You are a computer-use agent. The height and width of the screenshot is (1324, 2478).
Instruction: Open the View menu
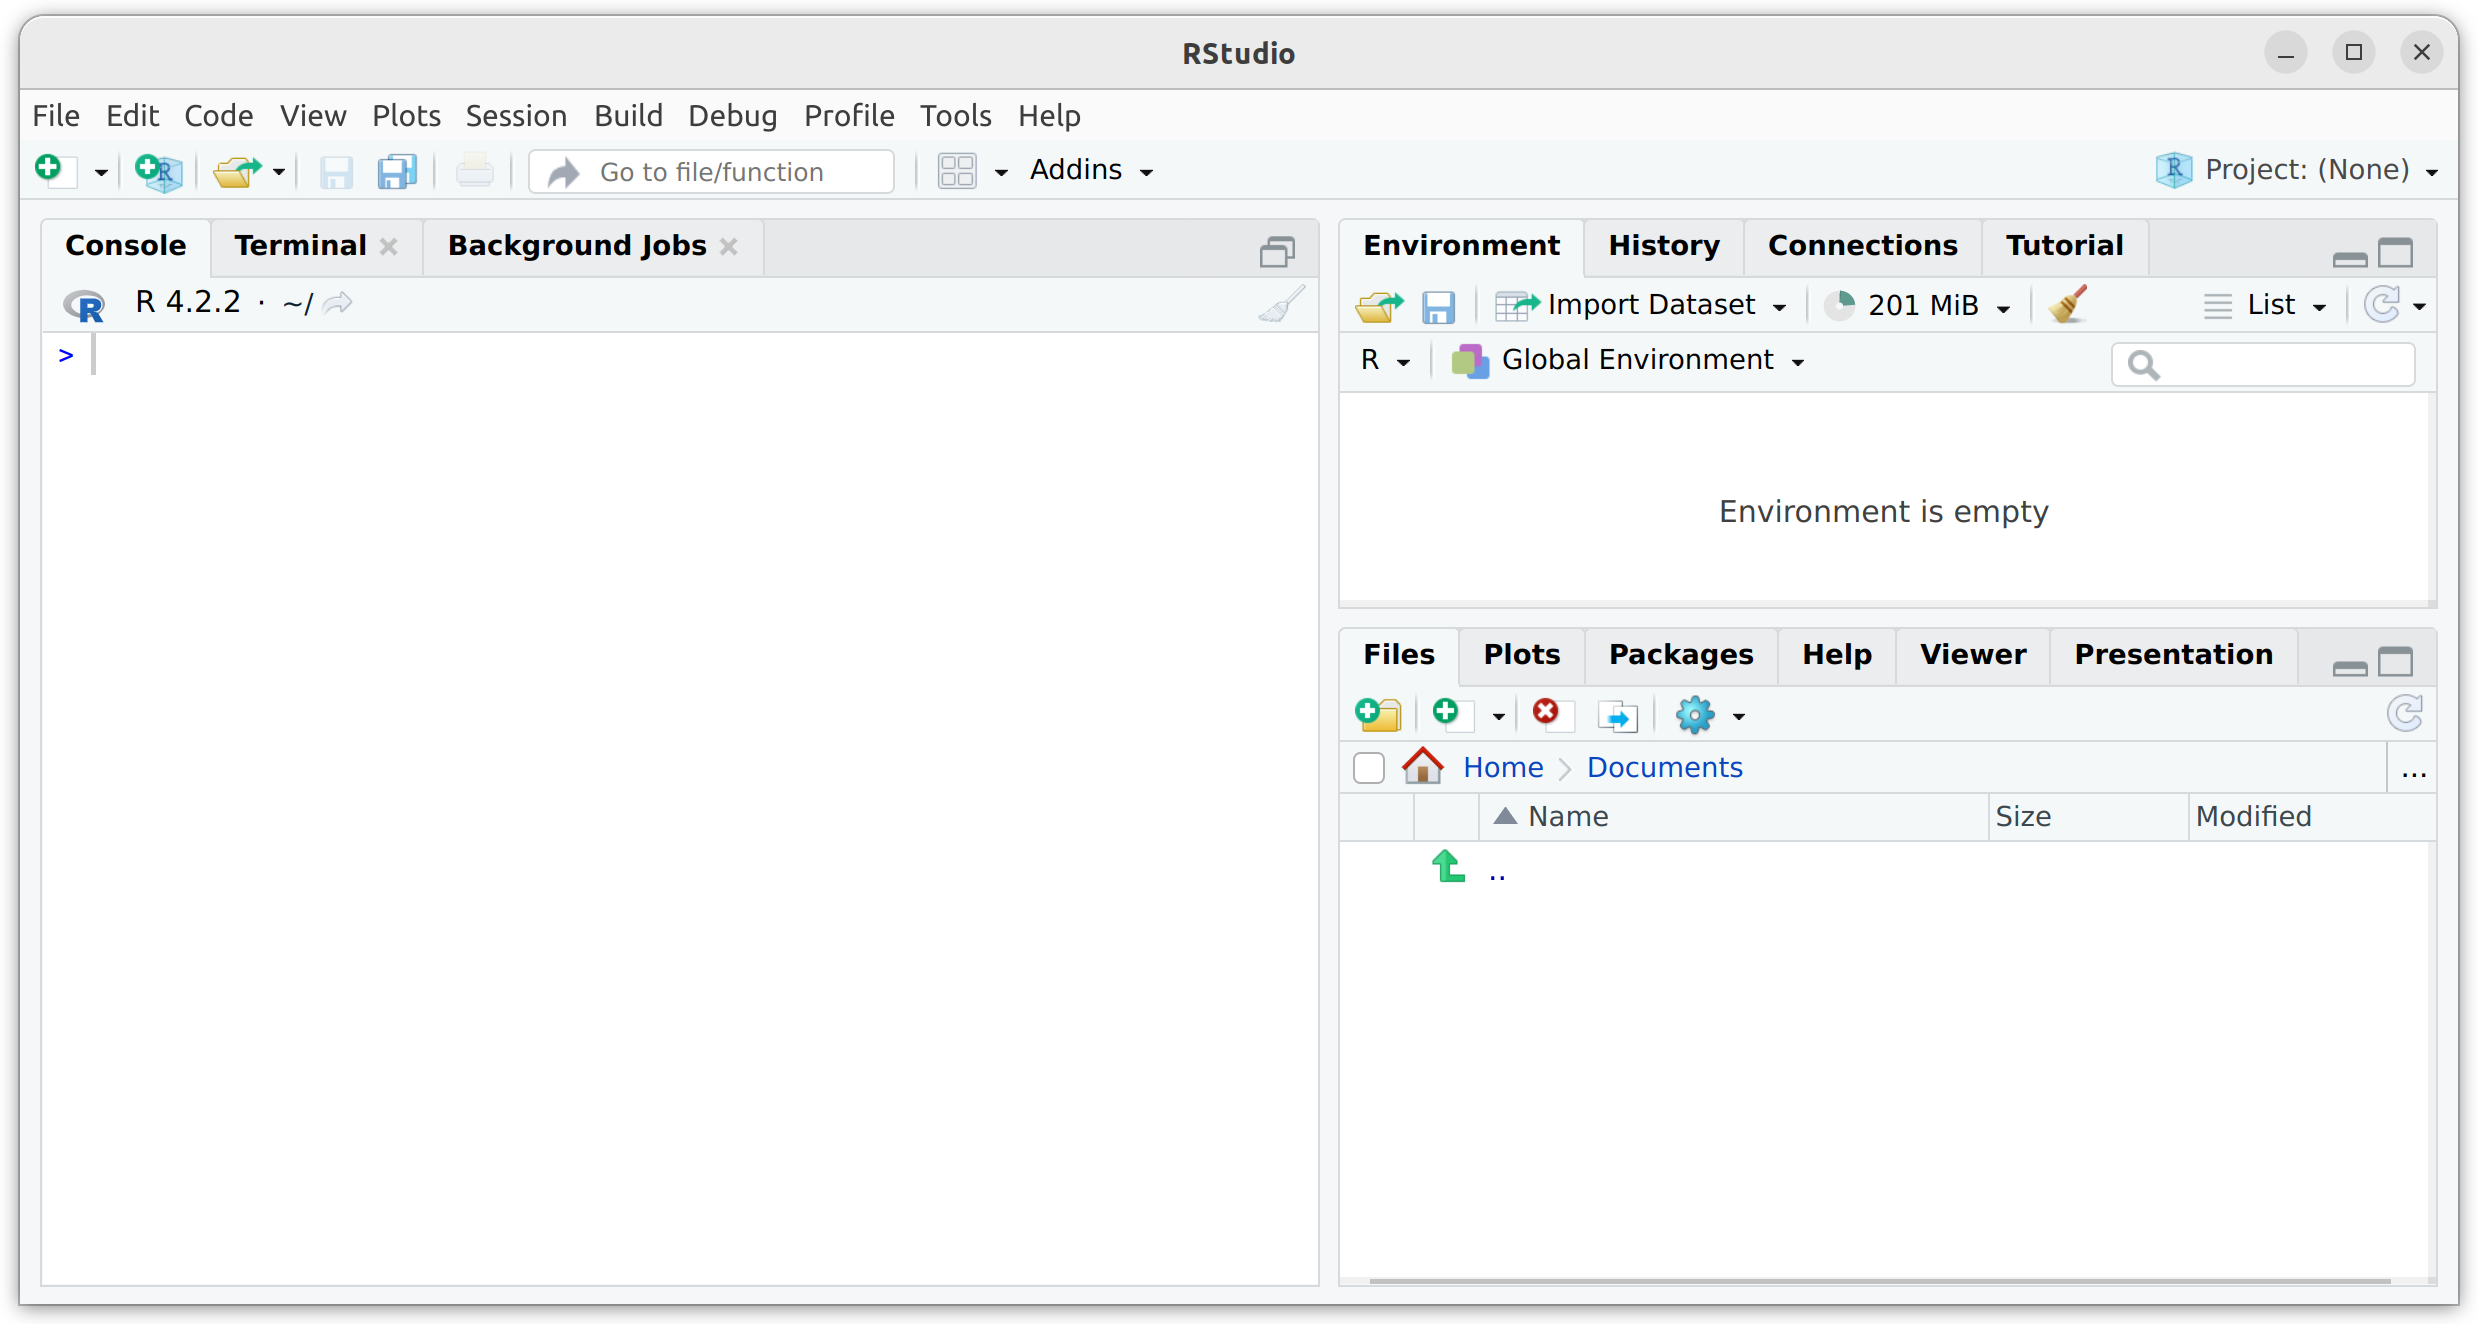[x=313, y=116]
